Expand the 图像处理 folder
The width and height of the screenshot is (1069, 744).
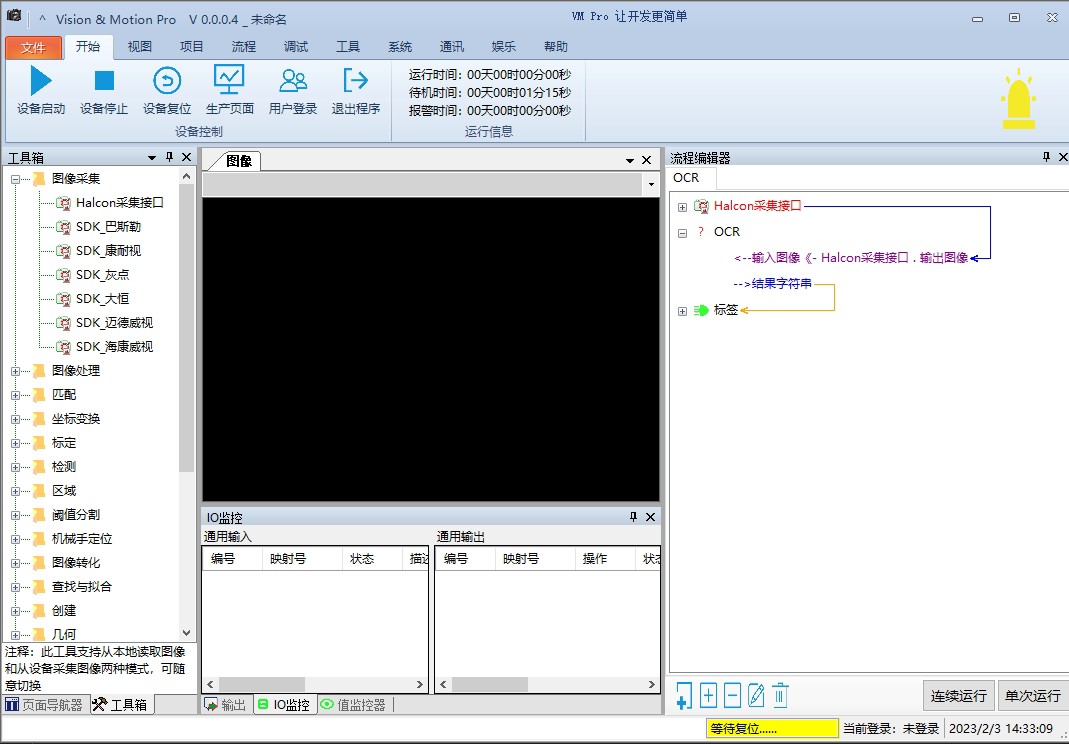click(x=16, y=372)
